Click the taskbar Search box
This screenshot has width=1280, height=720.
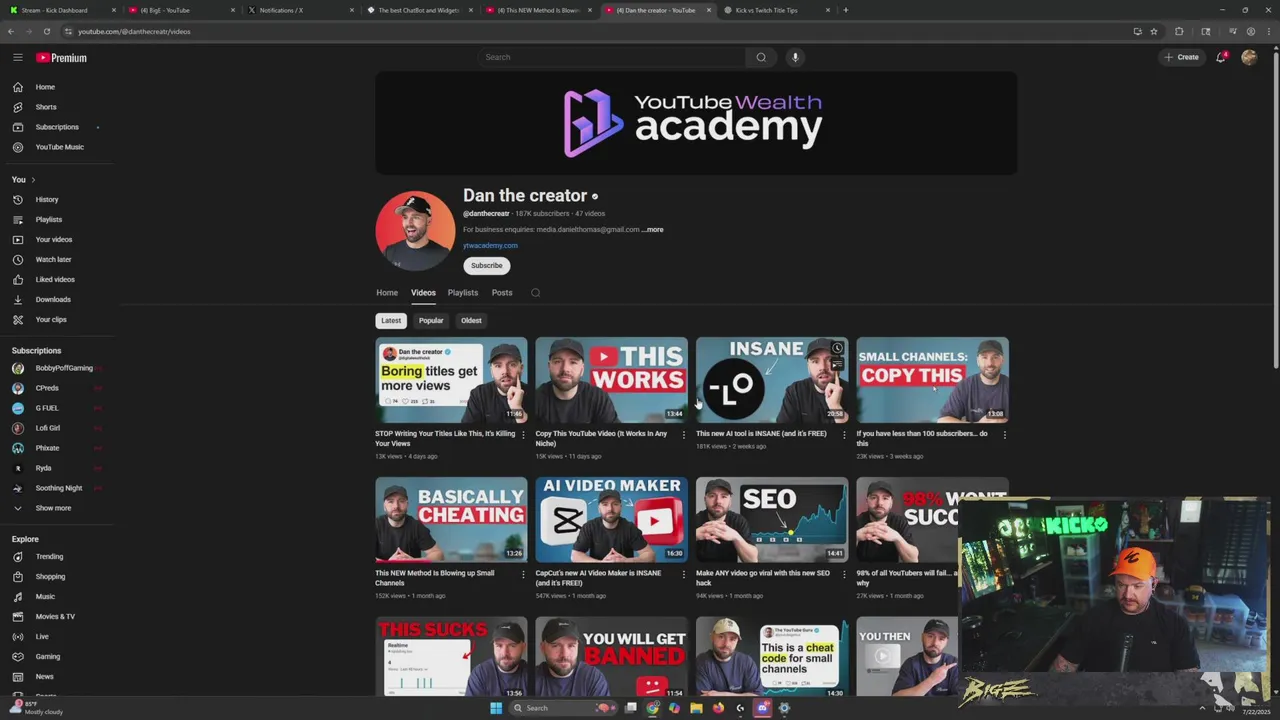click(x=563, y=708)
